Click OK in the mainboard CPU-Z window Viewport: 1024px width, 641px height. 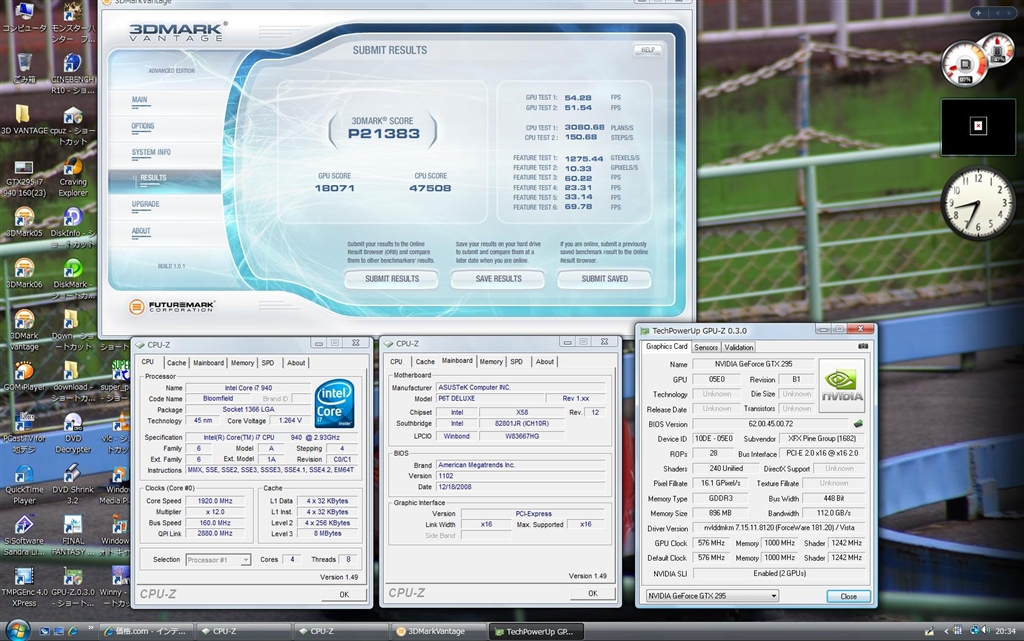593,593
